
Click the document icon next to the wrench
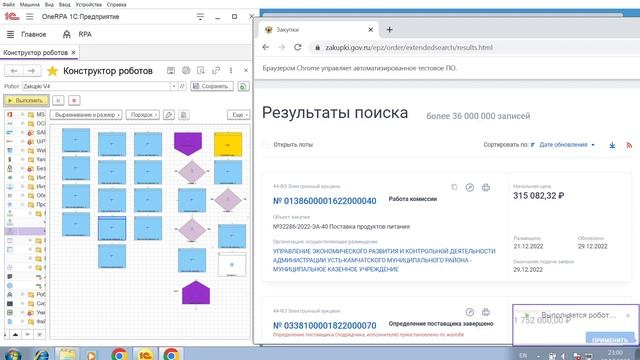(x=184, y=115)
